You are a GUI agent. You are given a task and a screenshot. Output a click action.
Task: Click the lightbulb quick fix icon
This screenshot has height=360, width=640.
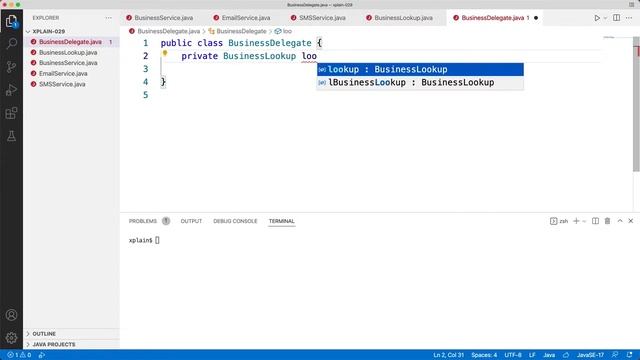tap(165, 53)
